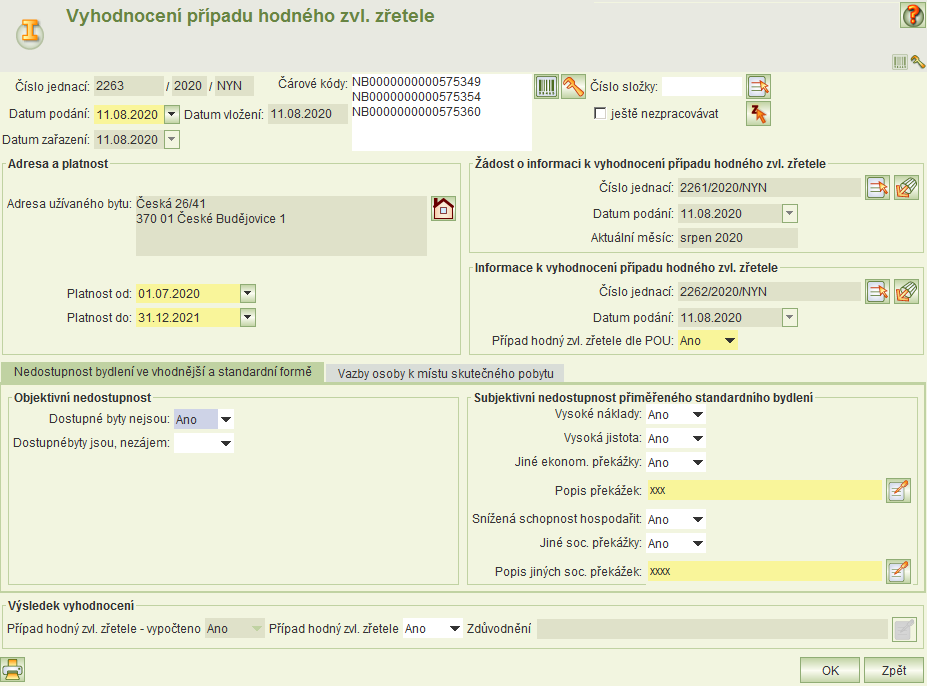Screen dimensions: 927x686
Task: Click the Číslo složky input field
Action: (x=701, y=86)
